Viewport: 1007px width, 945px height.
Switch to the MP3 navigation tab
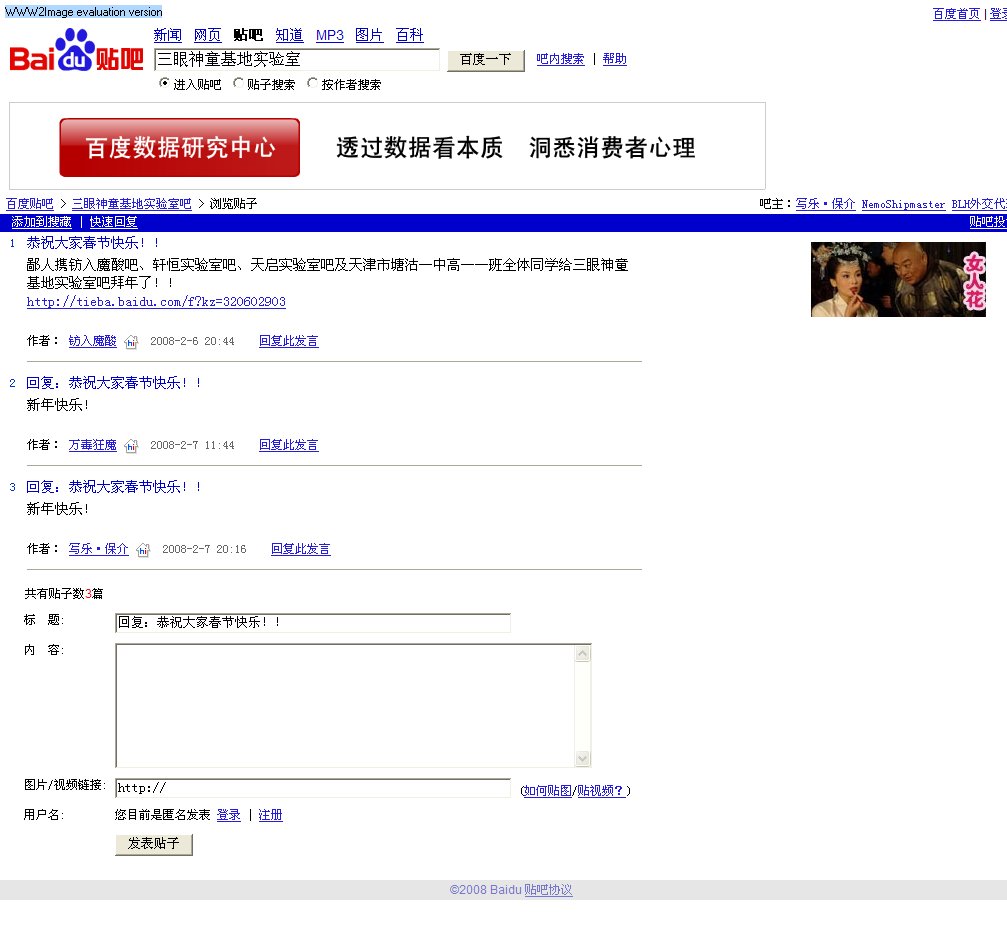click(329, 35)
